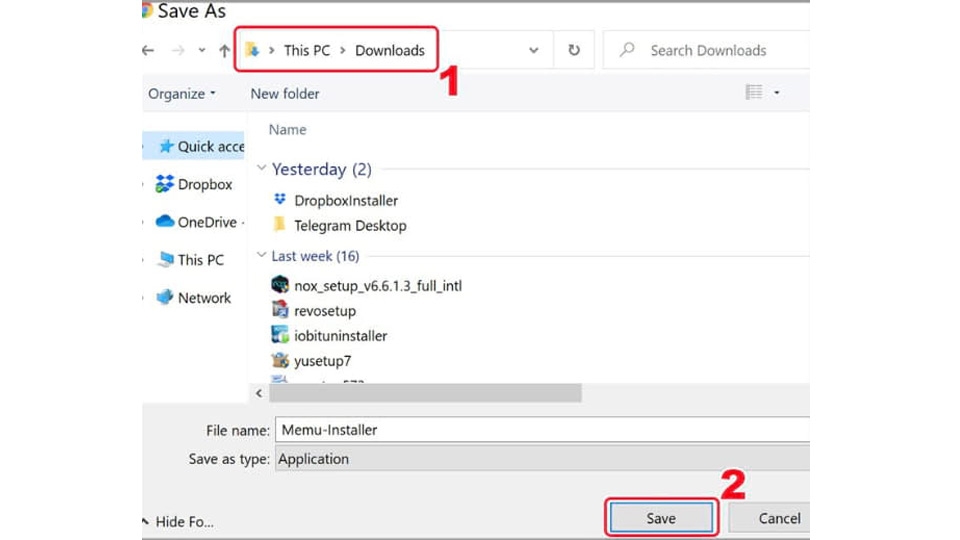Click the yusetup7 file icon

click(x=280, y=359)
